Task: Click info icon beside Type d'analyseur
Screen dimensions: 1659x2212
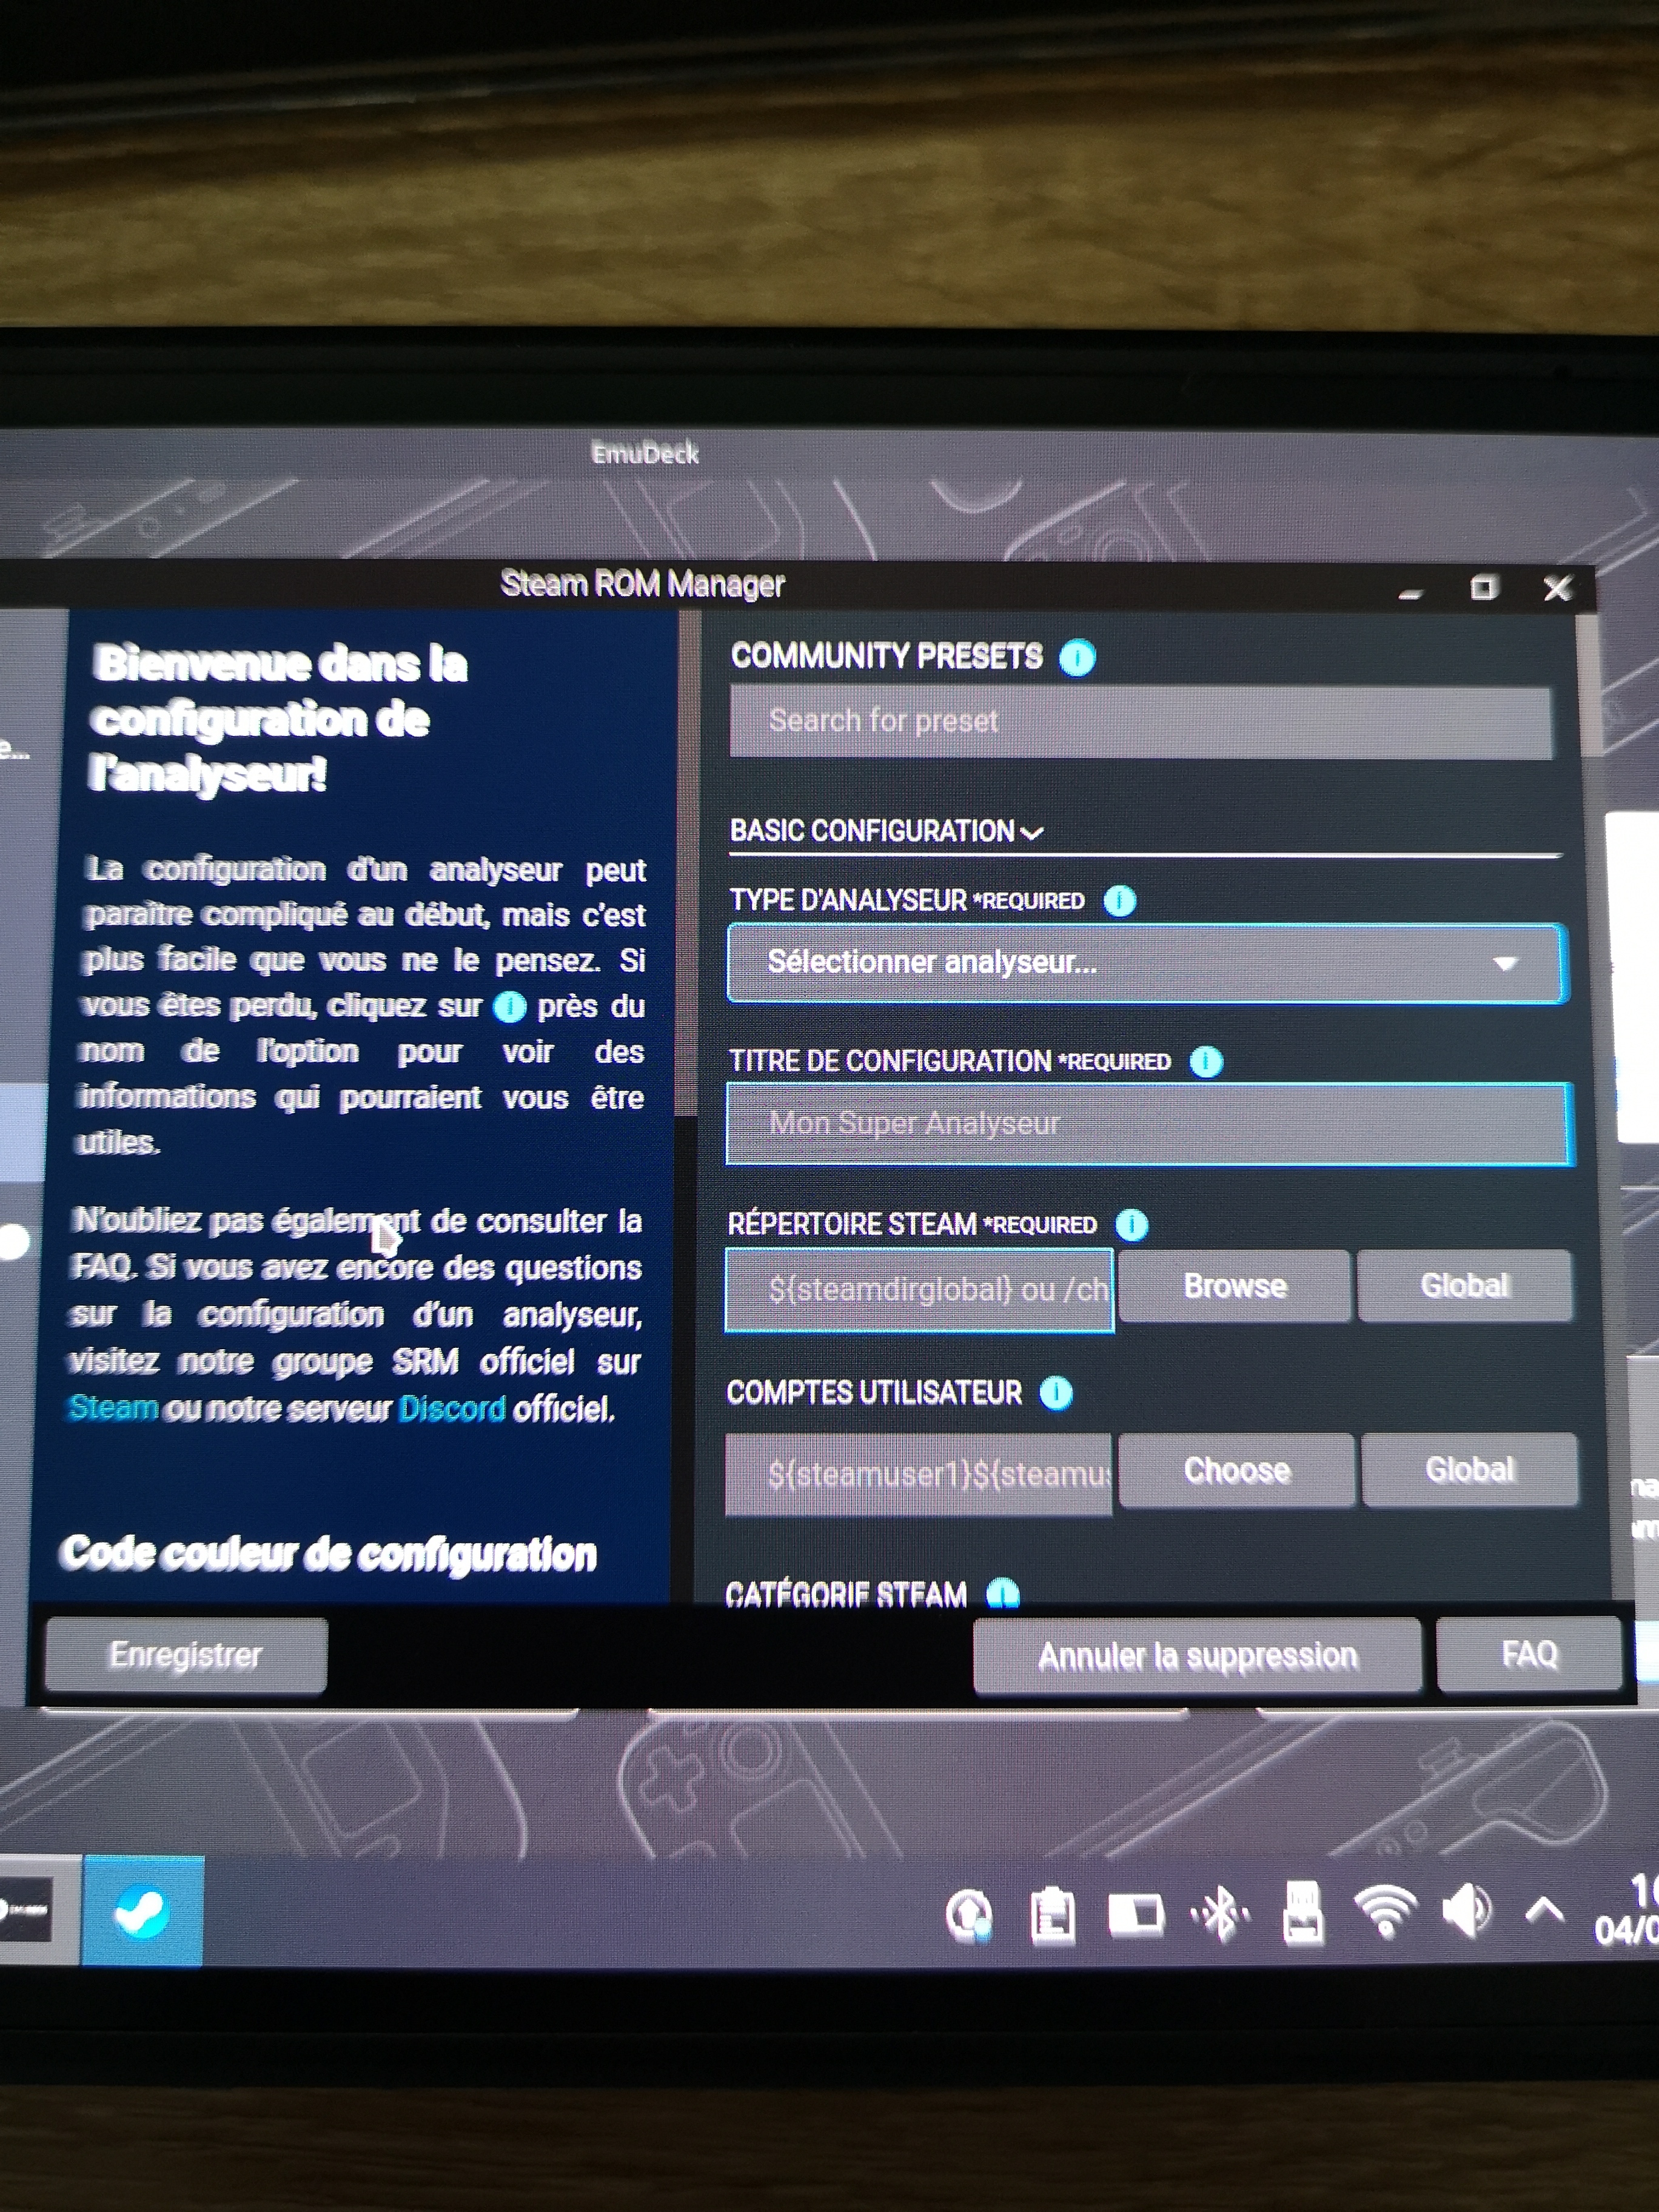Action: pos(1119,901)
